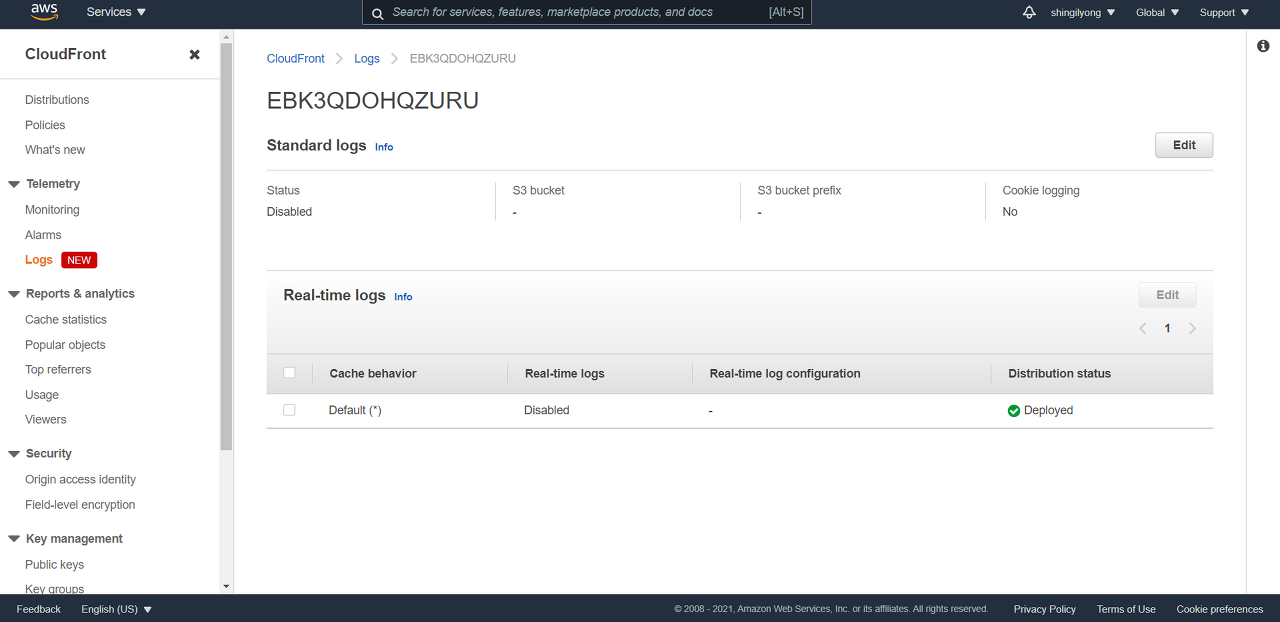1280x622 pixels.
Task: Open the shingilyong account dropdown
Action: tap(1083, 12)
